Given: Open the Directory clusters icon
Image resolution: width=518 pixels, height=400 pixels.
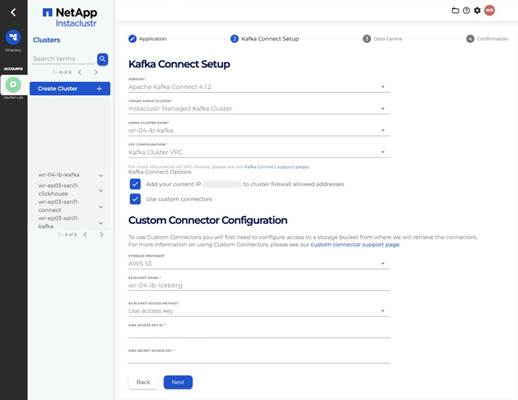Looking at the screenshot, I should pyautogui.click(x=13, y=37).
